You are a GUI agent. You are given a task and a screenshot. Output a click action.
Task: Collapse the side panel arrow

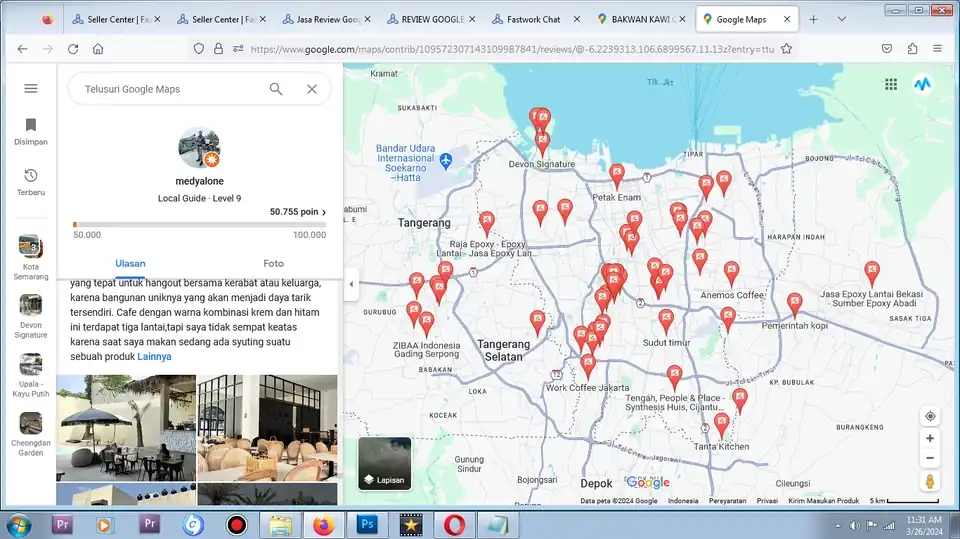click(351, 284)
